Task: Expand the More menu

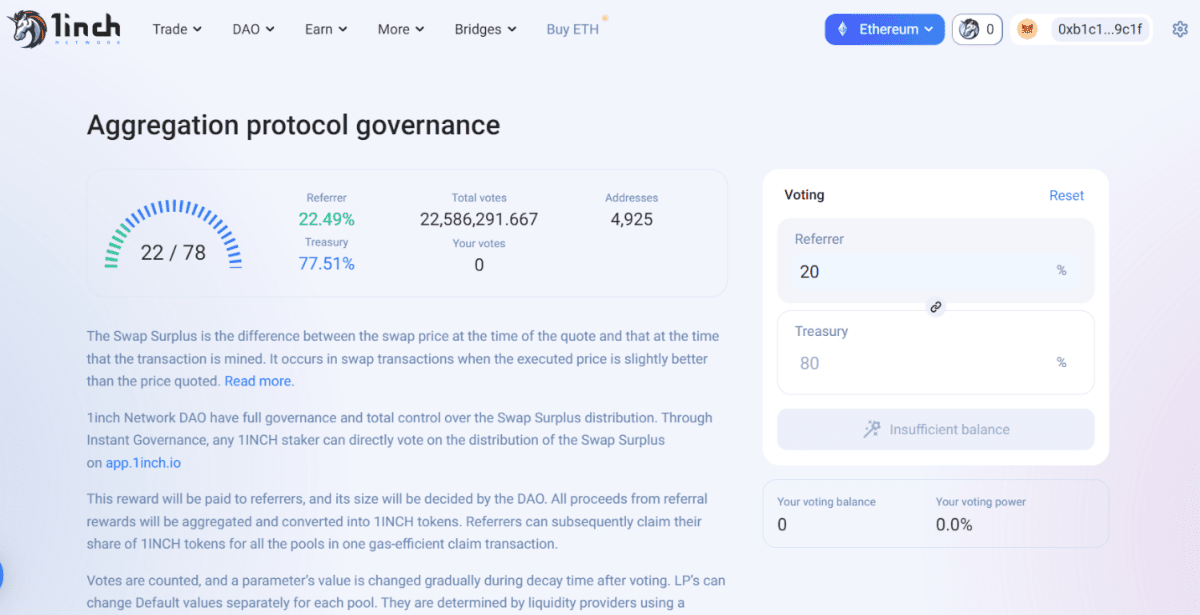Action: click(x=401, y=29)
